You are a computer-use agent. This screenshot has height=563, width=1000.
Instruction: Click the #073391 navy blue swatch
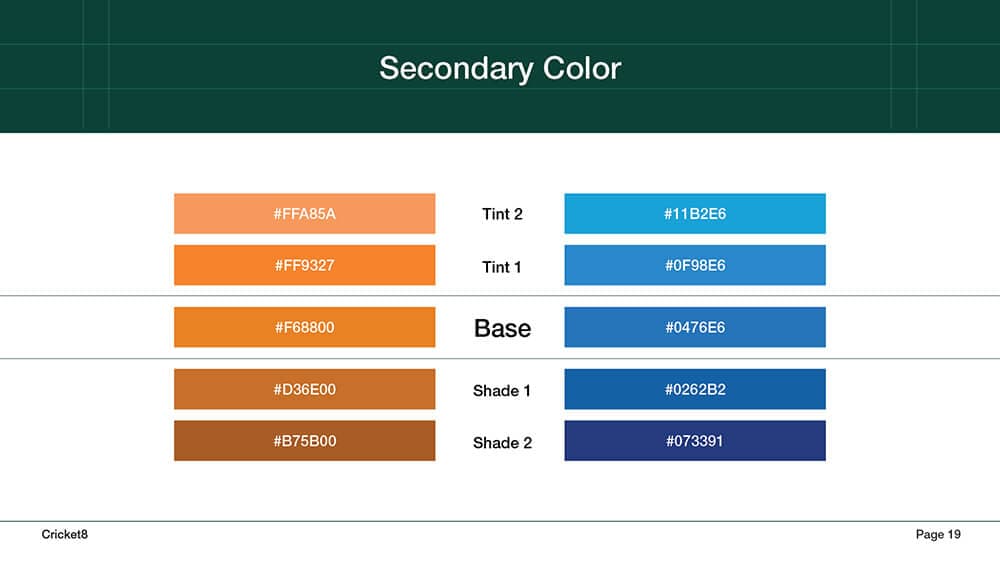pyautogui.click(x=695, y=441)
